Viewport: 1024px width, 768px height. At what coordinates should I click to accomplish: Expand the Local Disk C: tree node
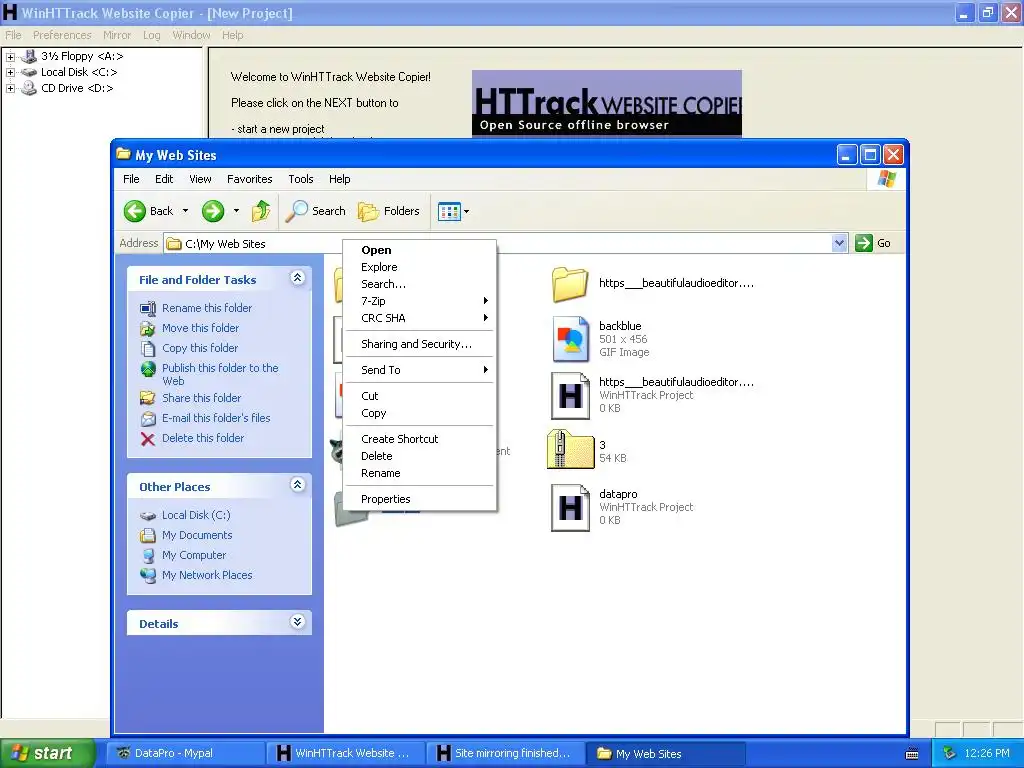[x=10, y=72]
